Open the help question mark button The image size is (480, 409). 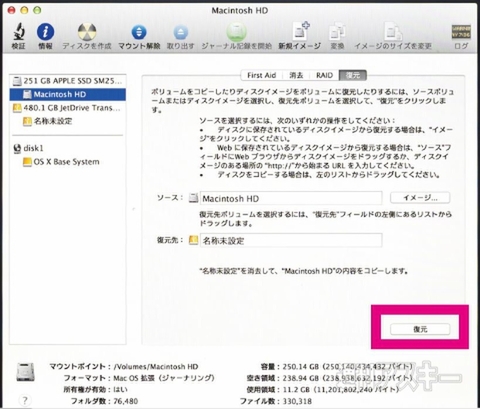25,400
